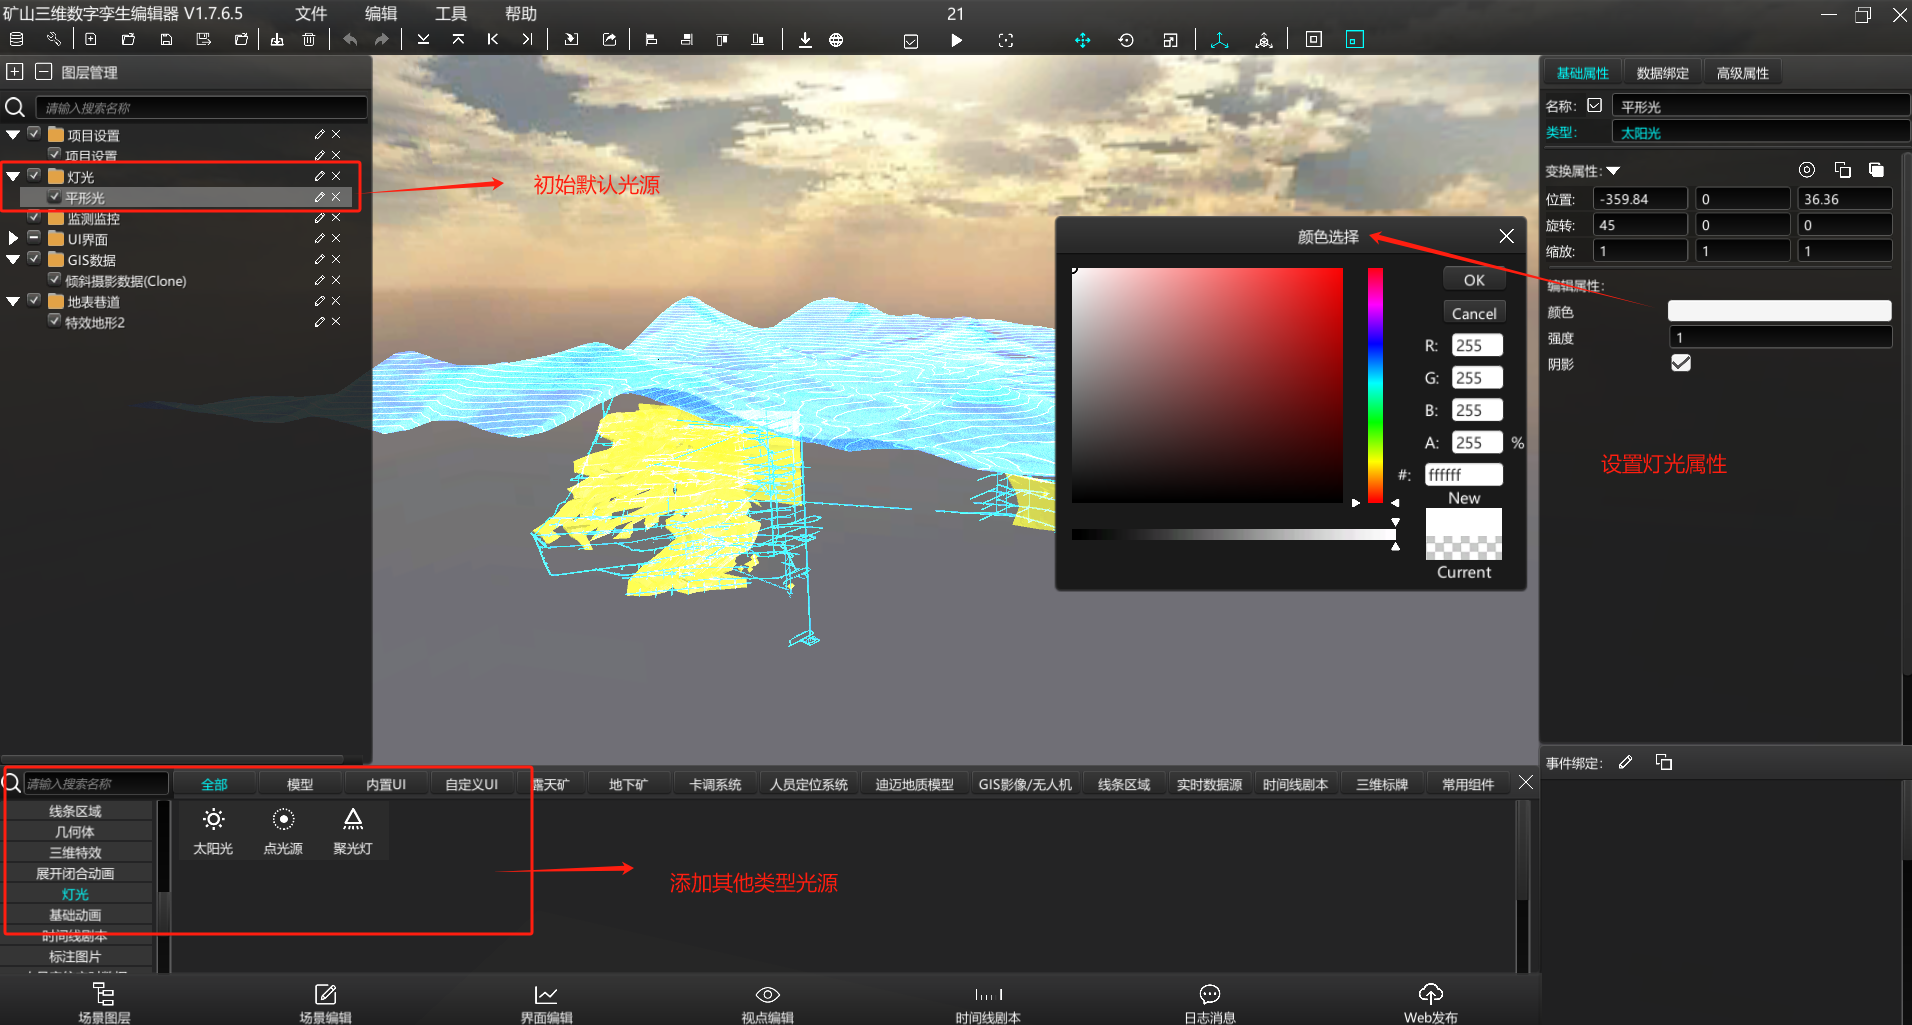Toggle the 平形光 layer checkbox
This screenshot has width=1912, height=1025.
(55, 197)
